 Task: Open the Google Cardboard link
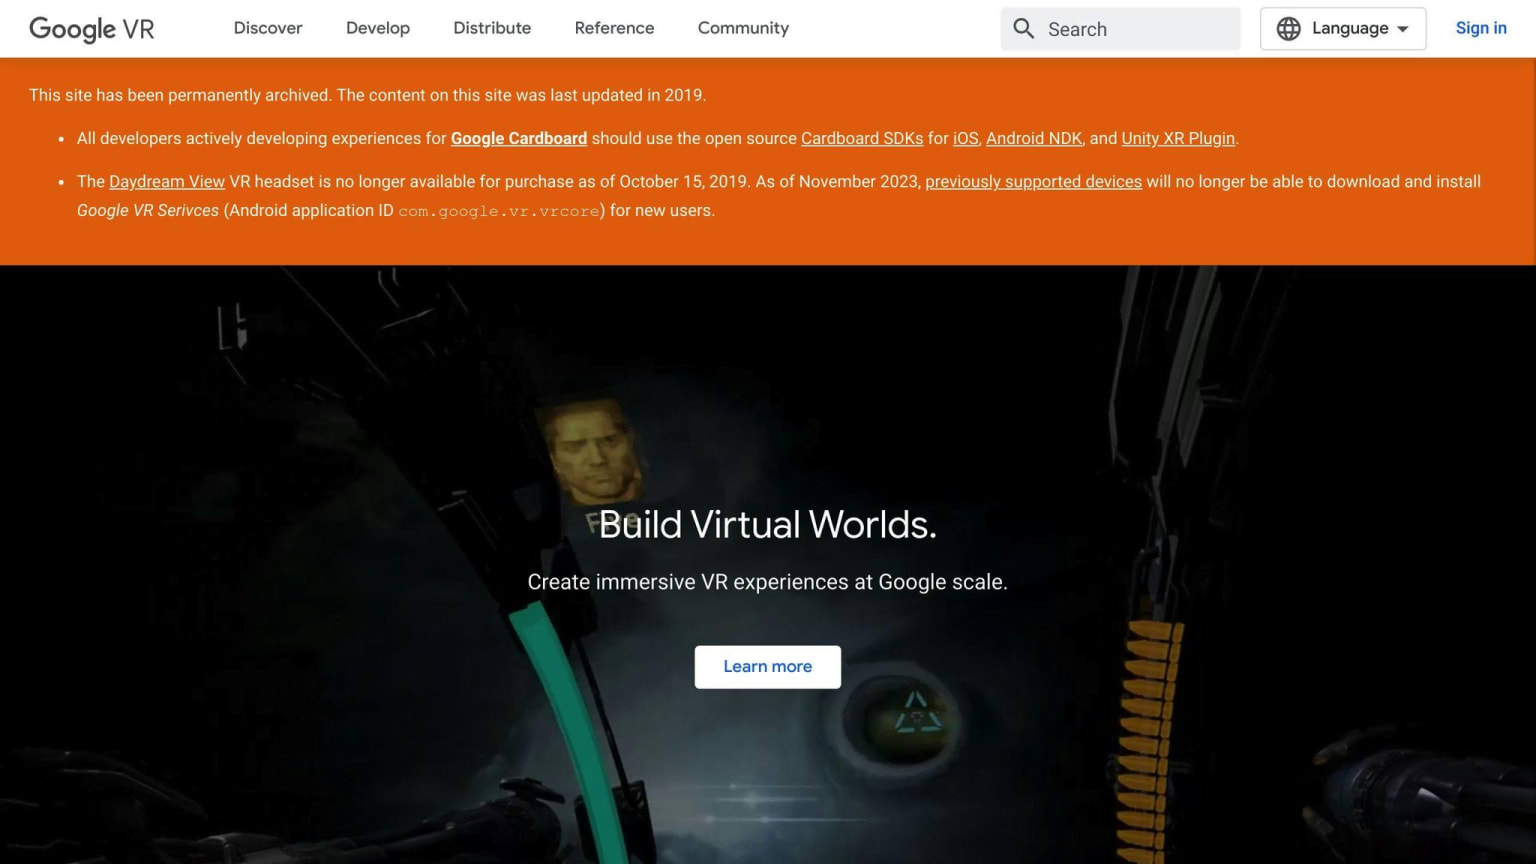point(519,138)
